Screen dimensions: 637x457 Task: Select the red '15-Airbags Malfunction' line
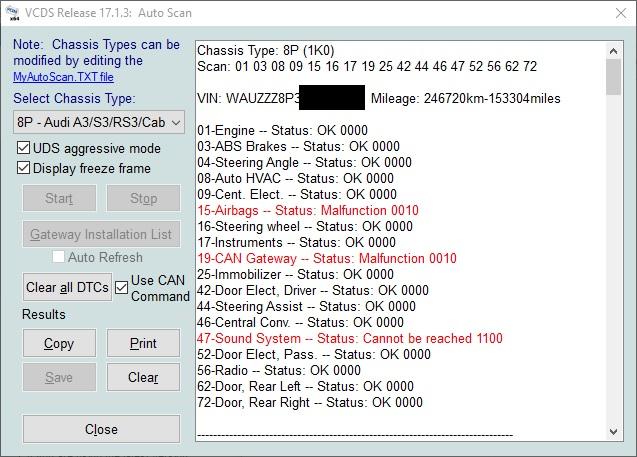[308, 210]
